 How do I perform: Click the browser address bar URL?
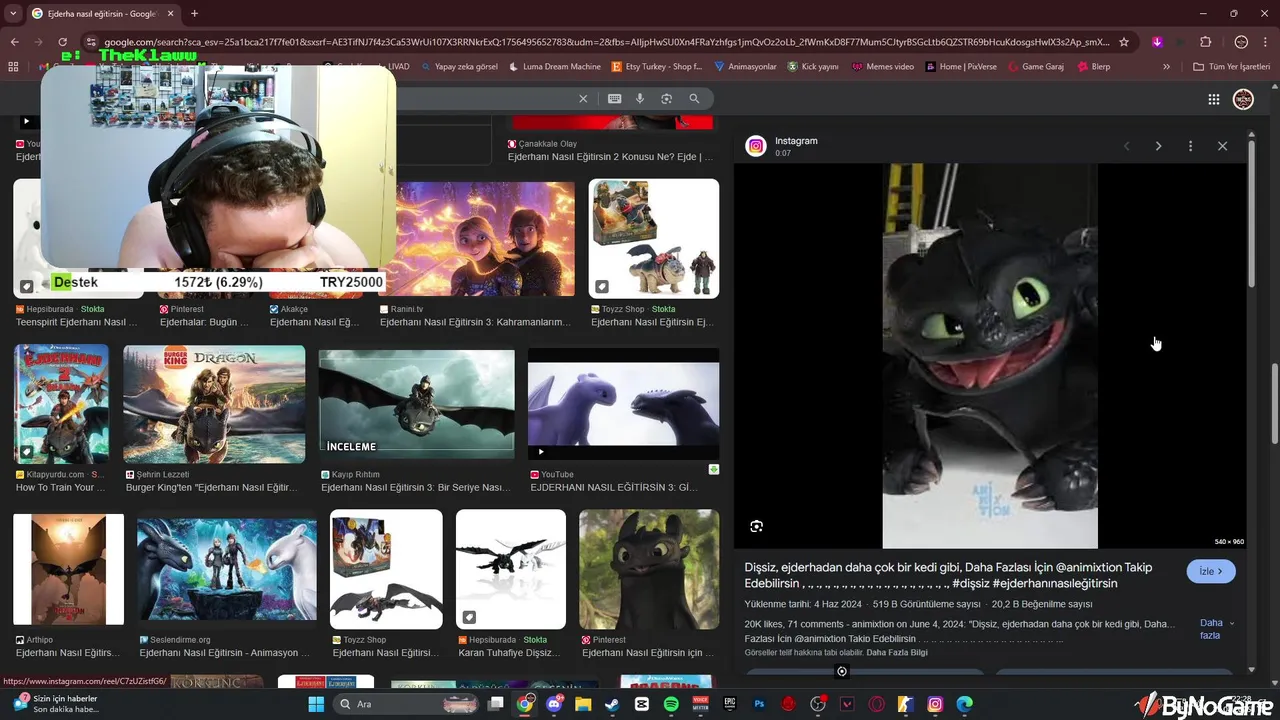coord(606,42)
